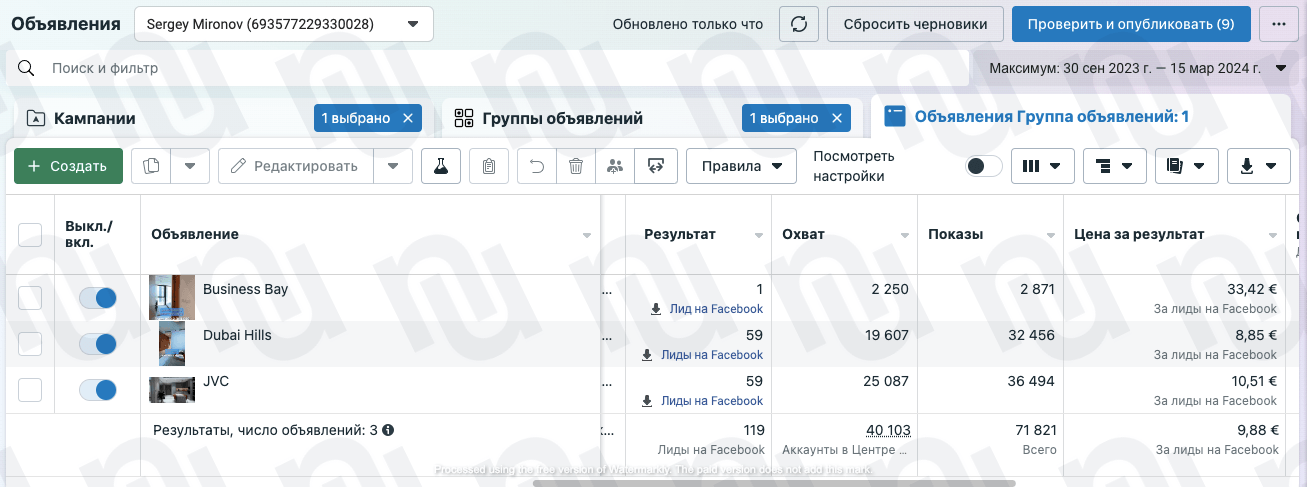Click the green Создать button
This screenshot has width=1307, height=487.
tap(68, 166)
